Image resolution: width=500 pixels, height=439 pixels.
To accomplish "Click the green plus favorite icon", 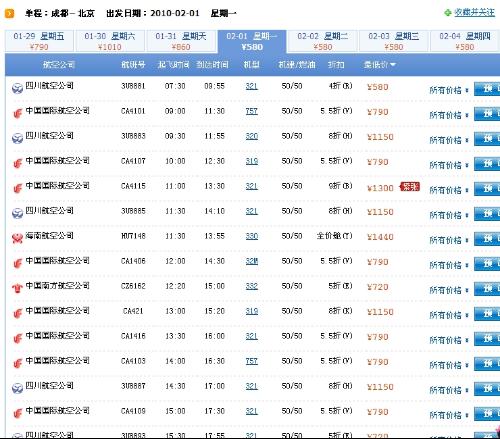I will [448, 13].
